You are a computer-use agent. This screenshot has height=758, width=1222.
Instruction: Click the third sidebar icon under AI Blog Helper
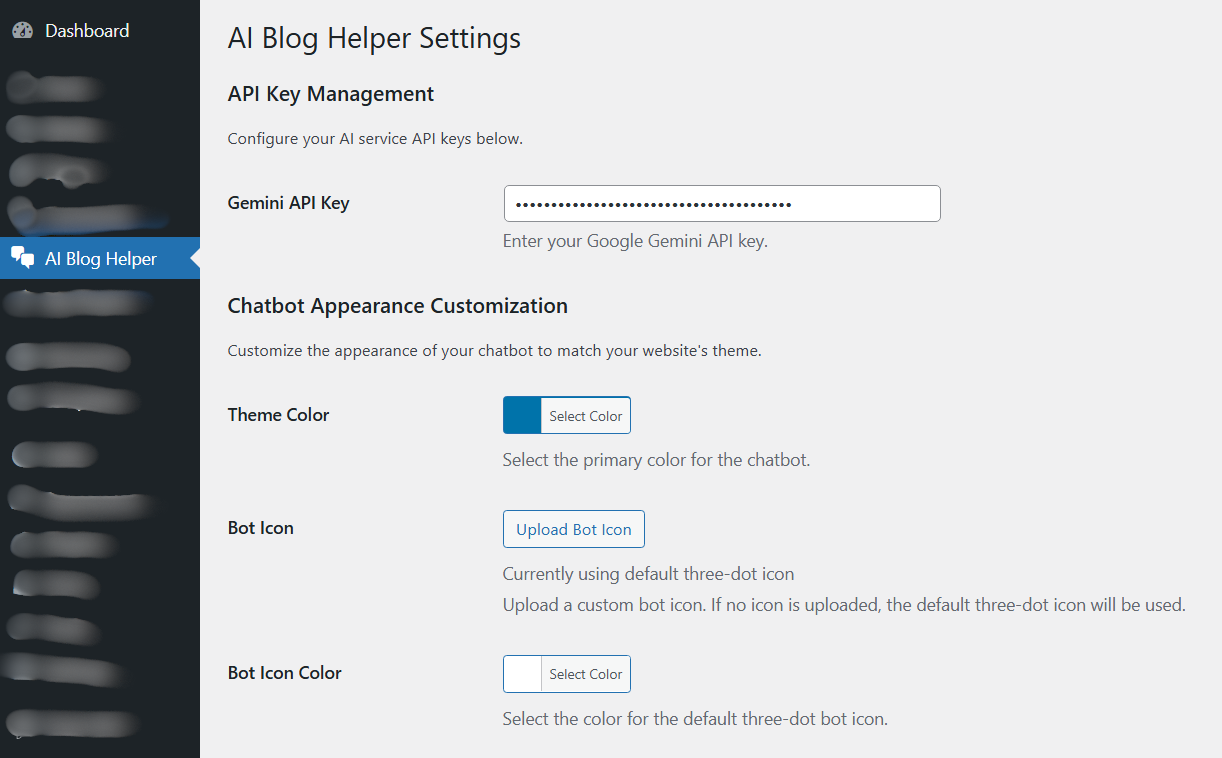click(x=22, y=398)
